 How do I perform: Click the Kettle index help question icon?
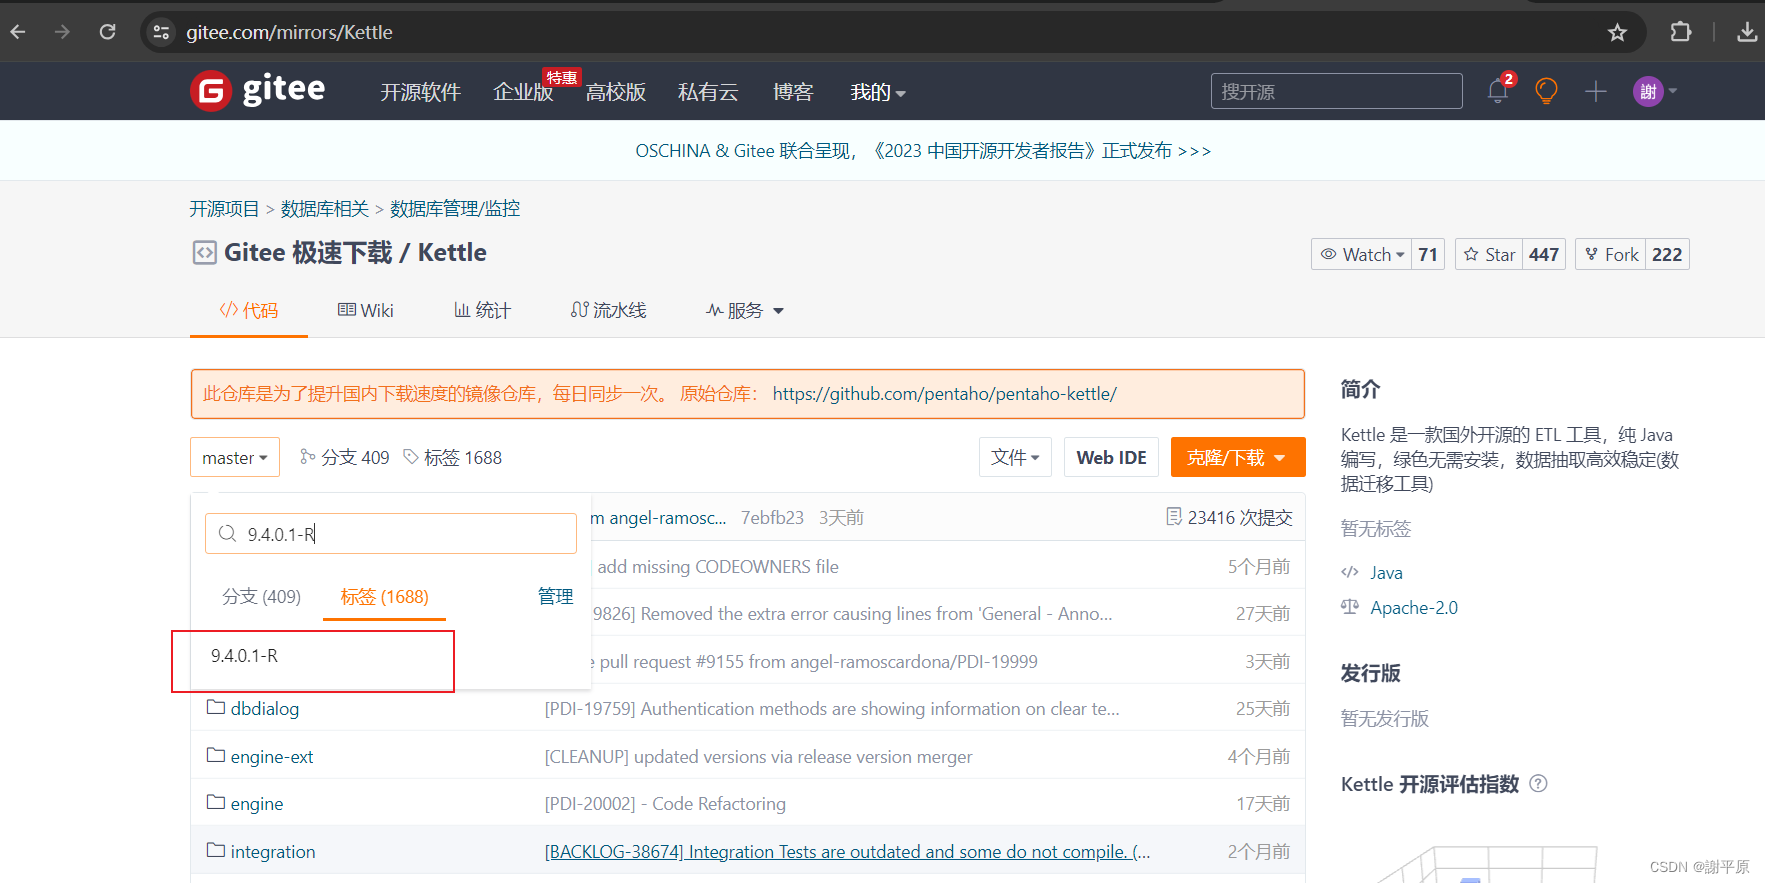tap(1539, 784)
